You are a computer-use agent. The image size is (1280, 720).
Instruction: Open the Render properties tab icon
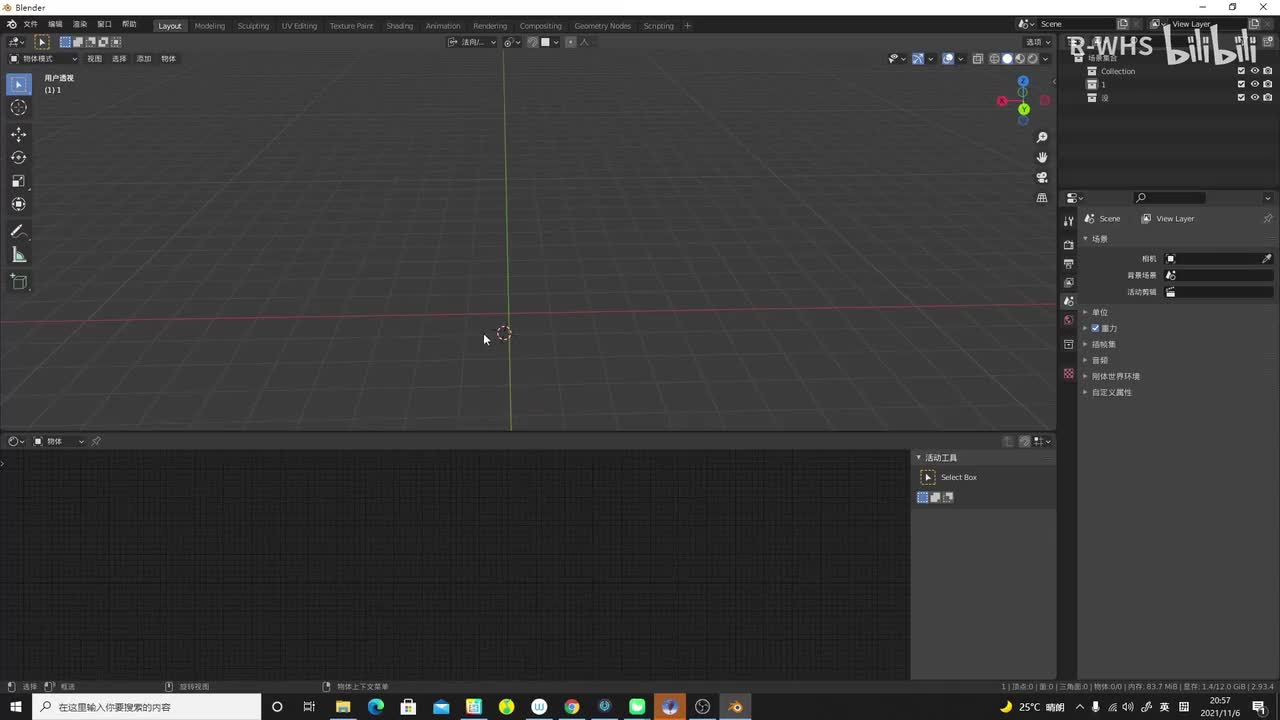[x=1069, y=244]
